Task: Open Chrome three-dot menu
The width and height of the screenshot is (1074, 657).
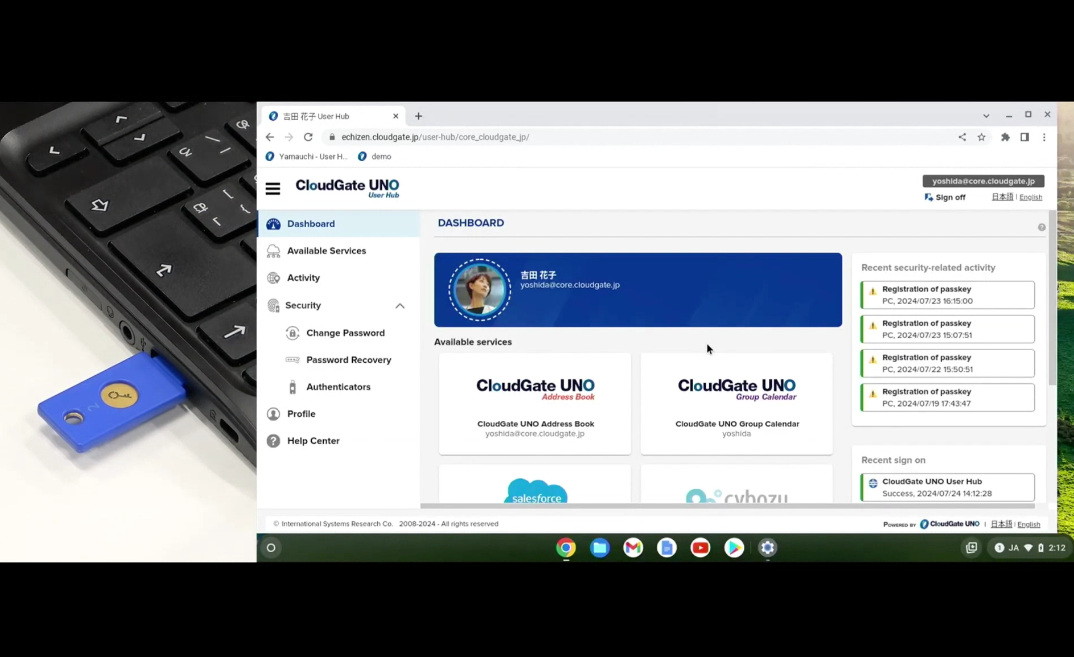Action: pyautogui.click(x=1044, y=137)
